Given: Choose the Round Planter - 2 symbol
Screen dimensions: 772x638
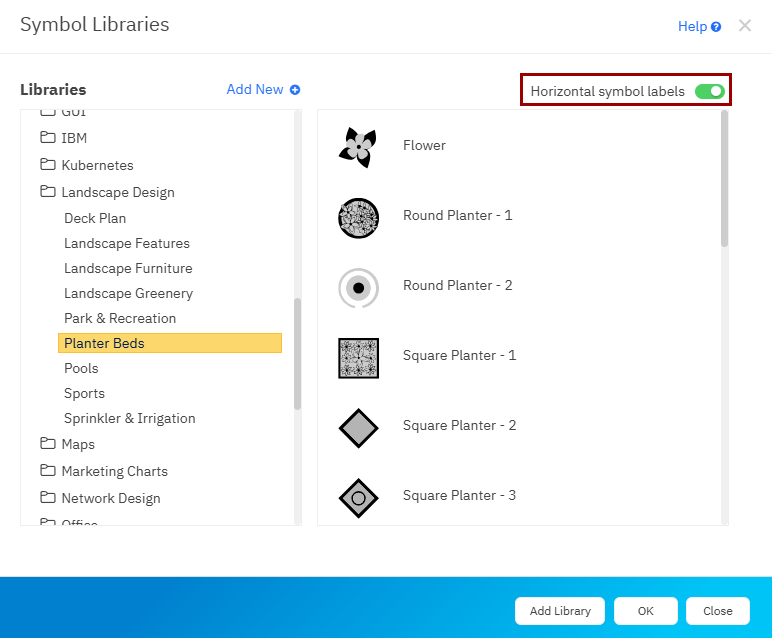Looking at the screenshot, I should [x=358, y=288].
